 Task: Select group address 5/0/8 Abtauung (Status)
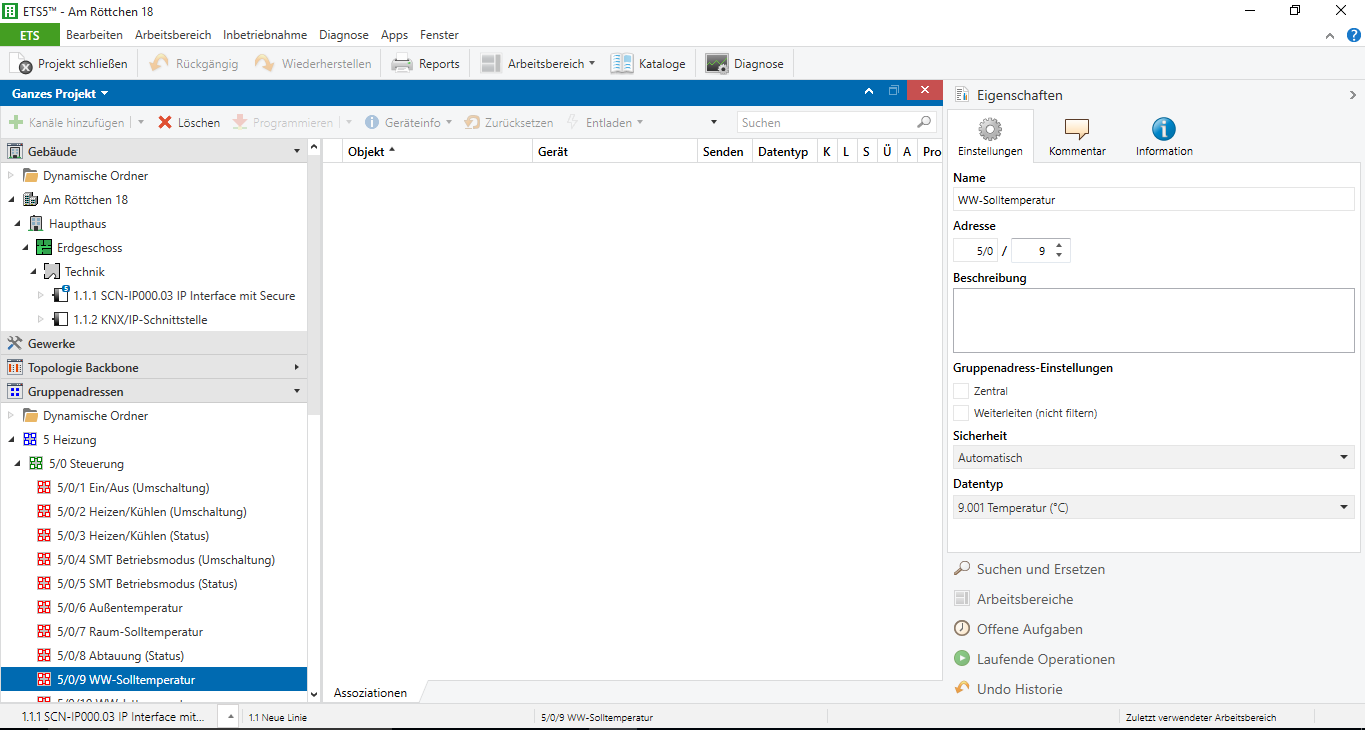pyautogui.click(x=120, y=656)
